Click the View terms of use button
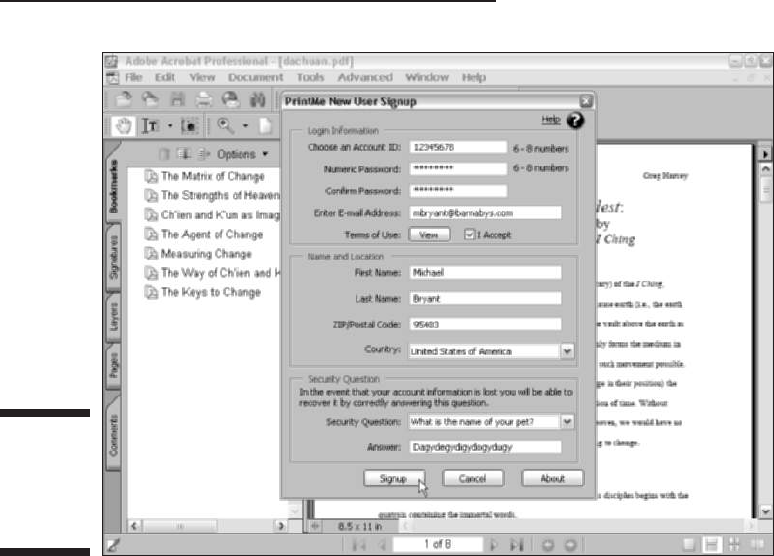The height and width of the screenshot is (556, 774). [x=429, y=235]
